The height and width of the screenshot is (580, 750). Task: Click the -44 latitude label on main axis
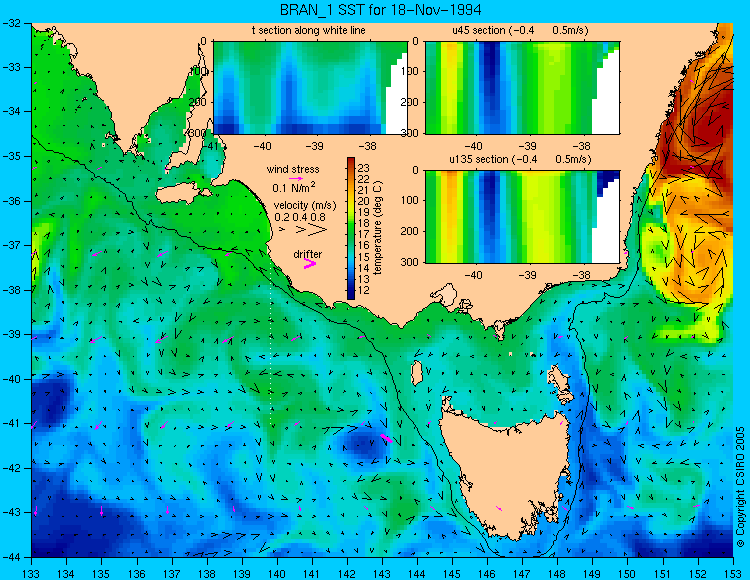pos(13,557)
